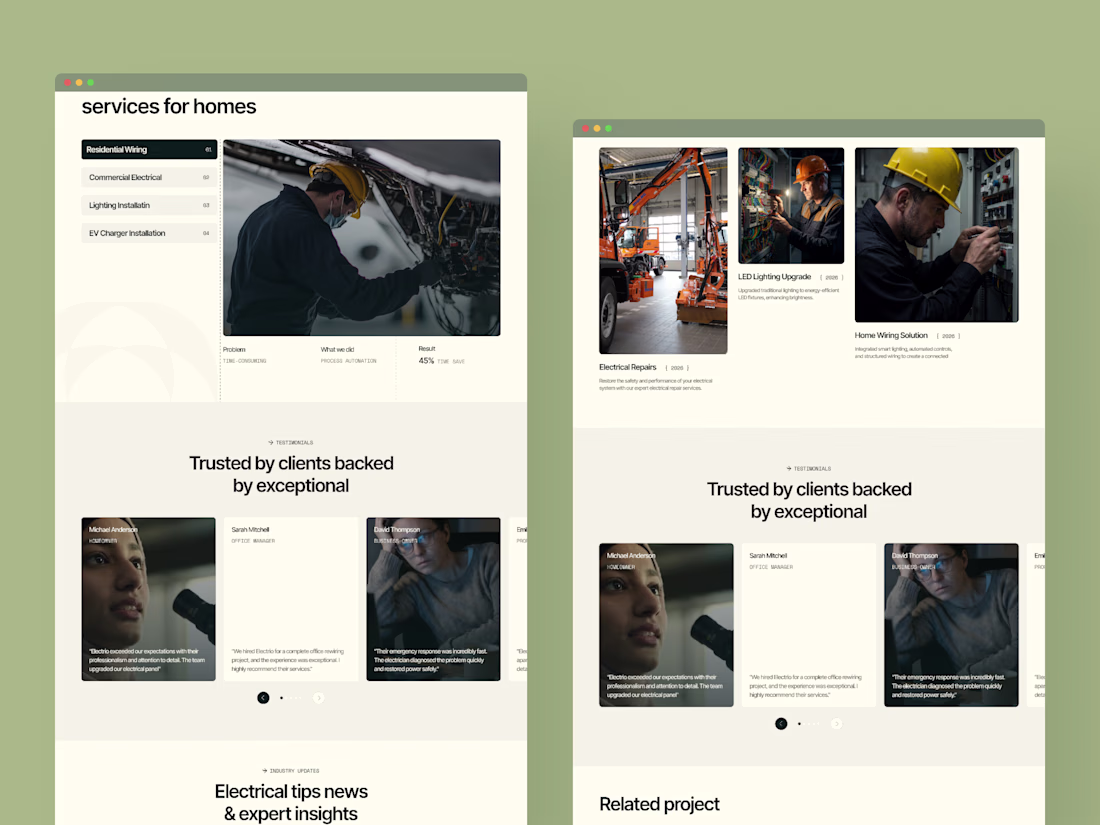Select Sarah Mitchell testimonial card in left window
The width and height of the screenshot is (1100, 825).
click(291, 599)
